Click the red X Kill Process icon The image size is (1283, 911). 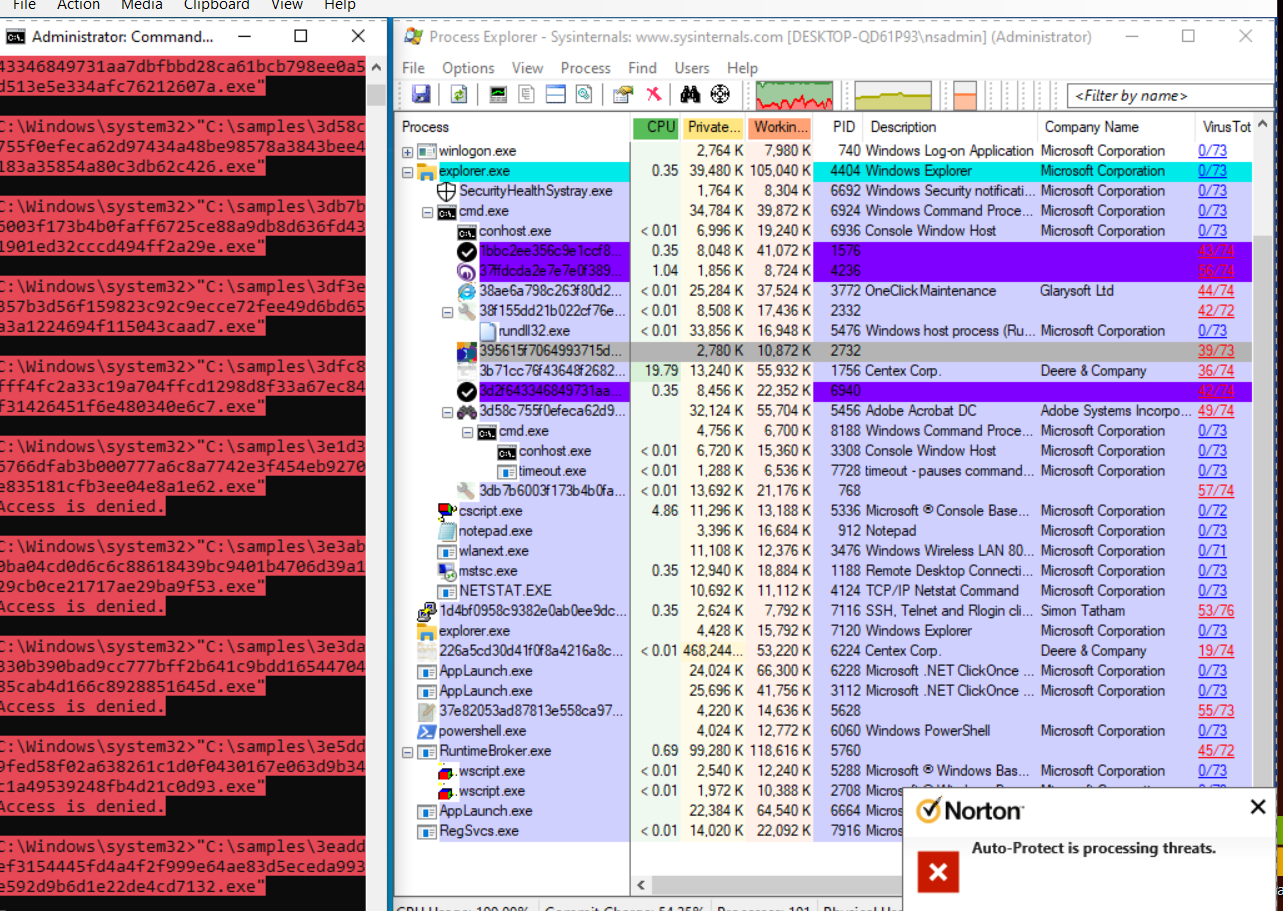point(654,95)
